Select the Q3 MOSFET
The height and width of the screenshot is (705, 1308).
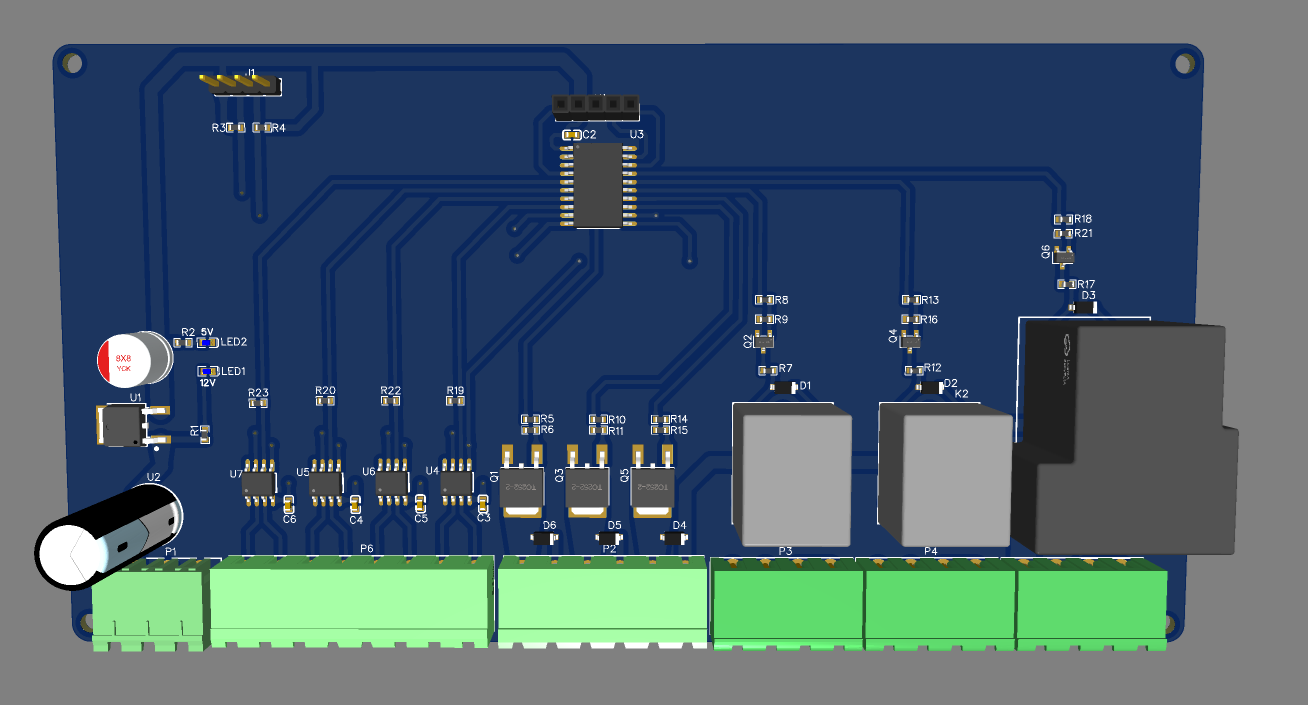point(587,483)
